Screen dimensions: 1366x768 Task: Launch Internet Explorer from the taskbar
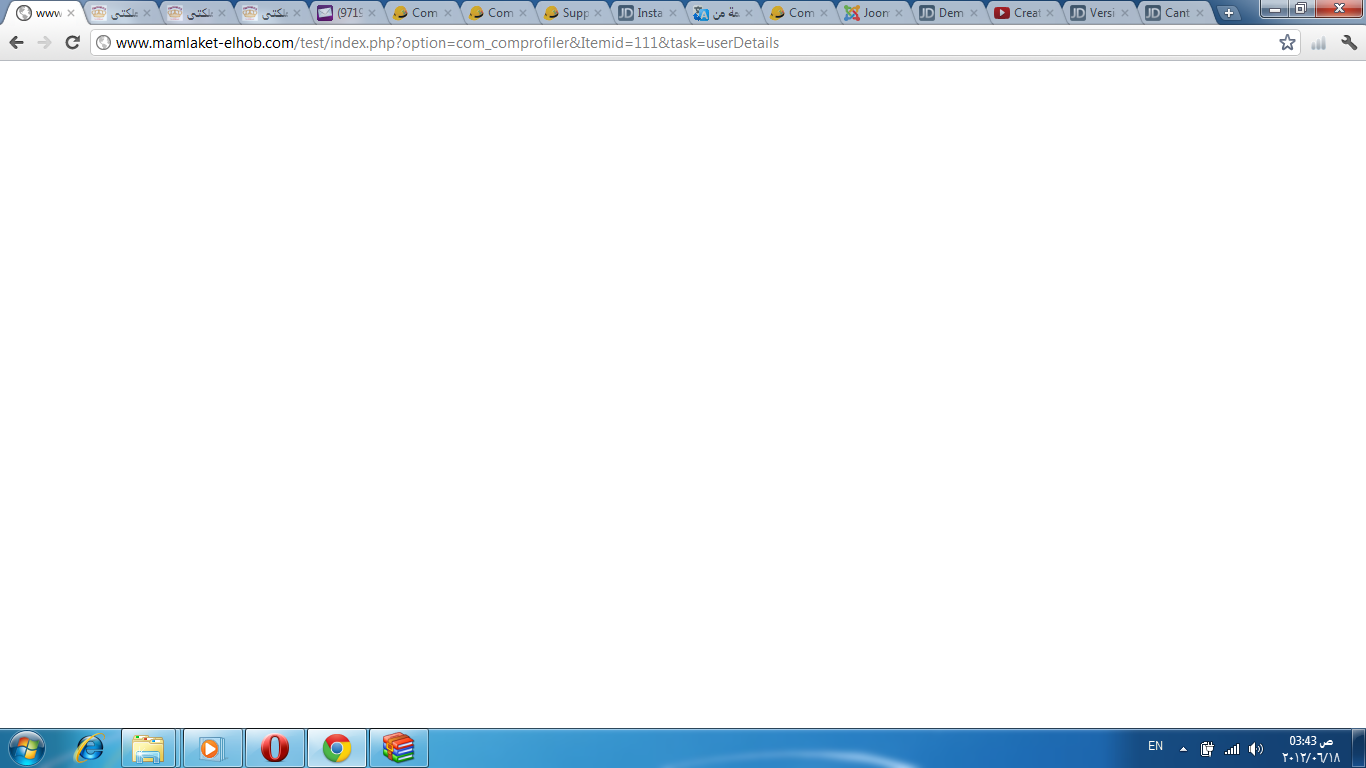click(x=89, y=748)
